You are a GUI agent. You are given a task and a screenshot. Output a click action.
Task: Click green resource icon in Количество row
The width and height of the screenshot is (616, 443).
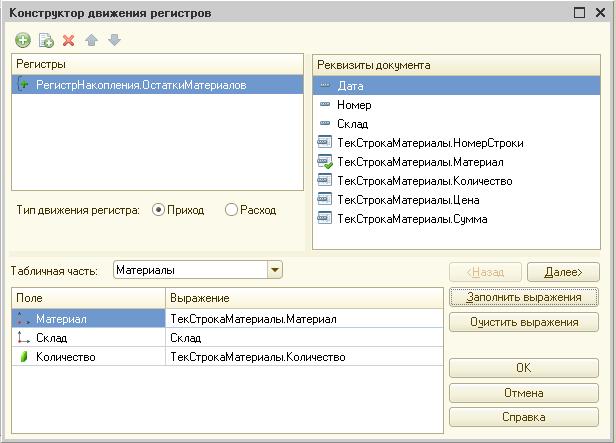click(x=24, y=356)
